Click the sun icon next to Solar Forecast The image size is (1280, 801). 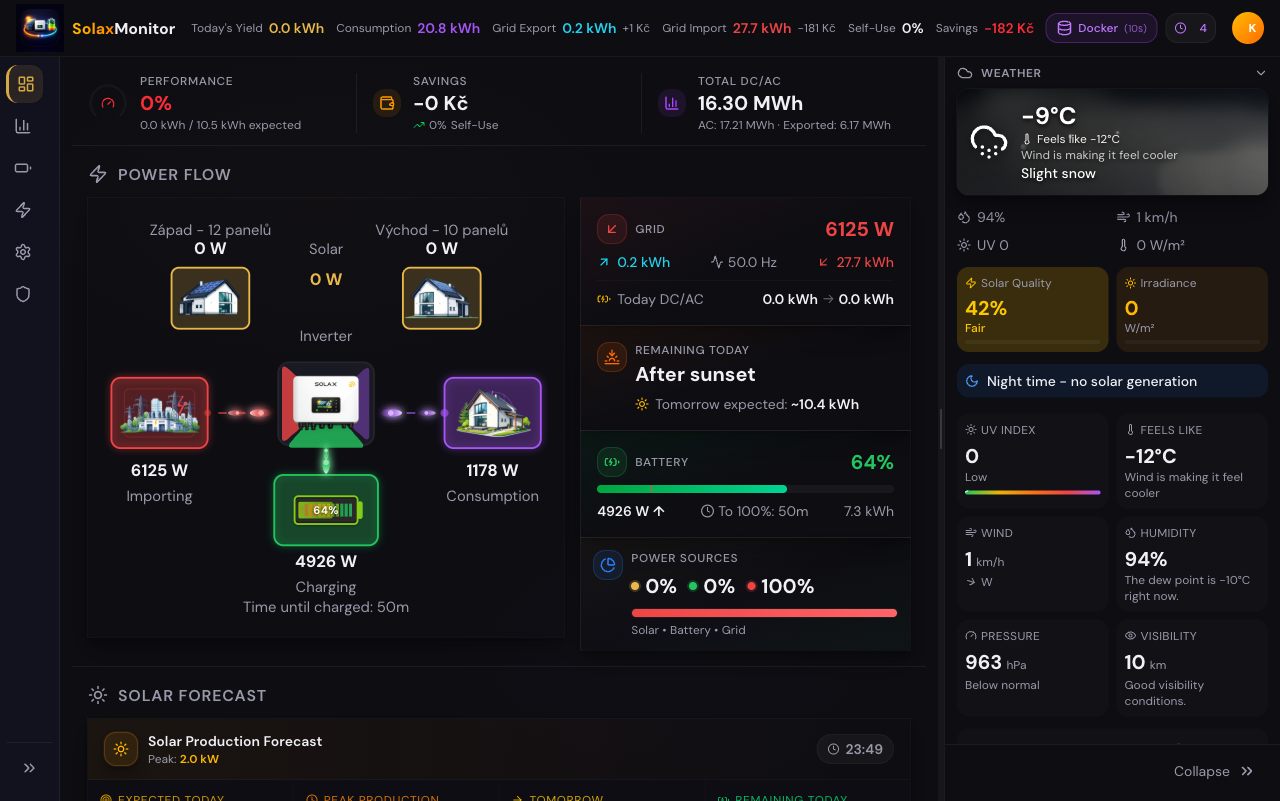point(97,695)
